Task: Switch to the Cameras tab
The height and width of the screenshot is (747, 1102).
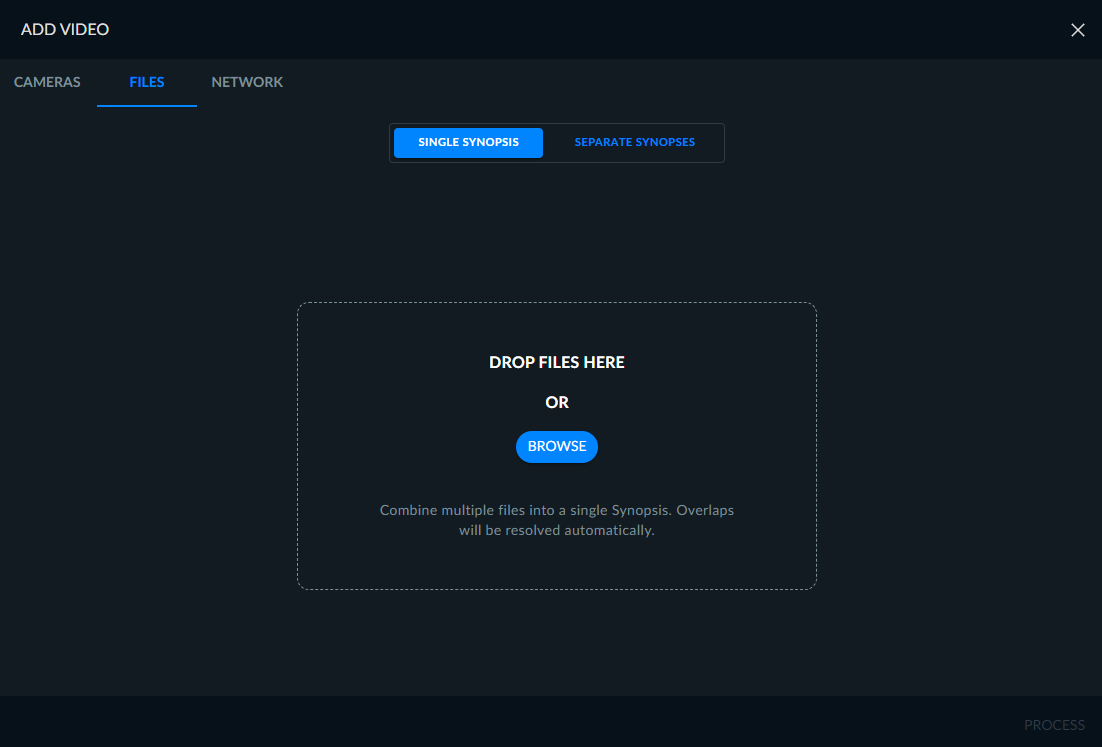Action: tap(47, 82)
